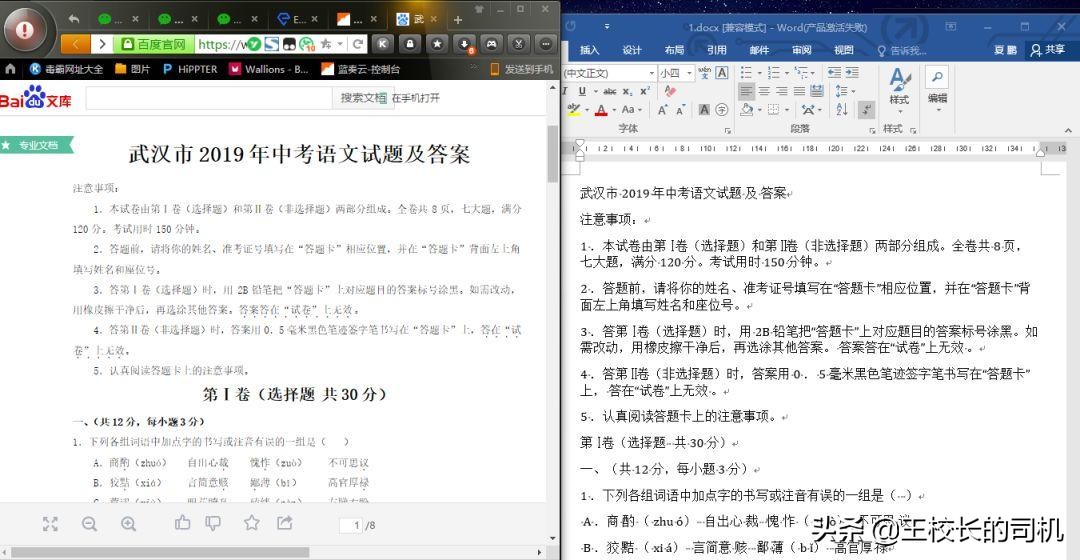Viewport: 1080px width, 560px height.
Task: Click the Share button in Word
Action: pos(1048,50)
